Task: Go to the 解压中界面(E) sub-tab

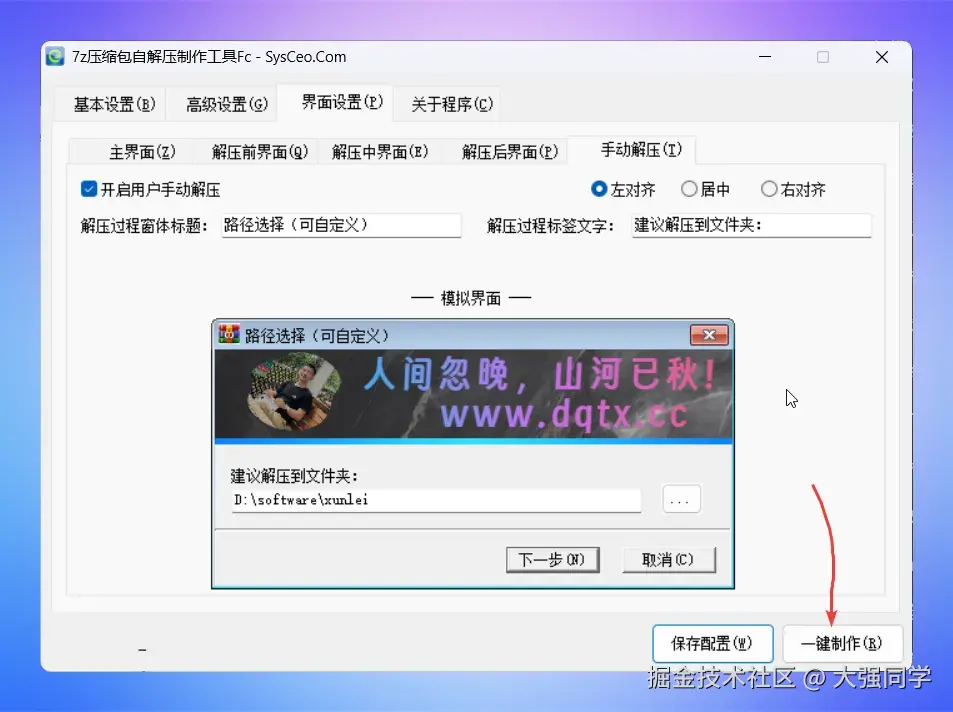Action: tap(380, 151)
